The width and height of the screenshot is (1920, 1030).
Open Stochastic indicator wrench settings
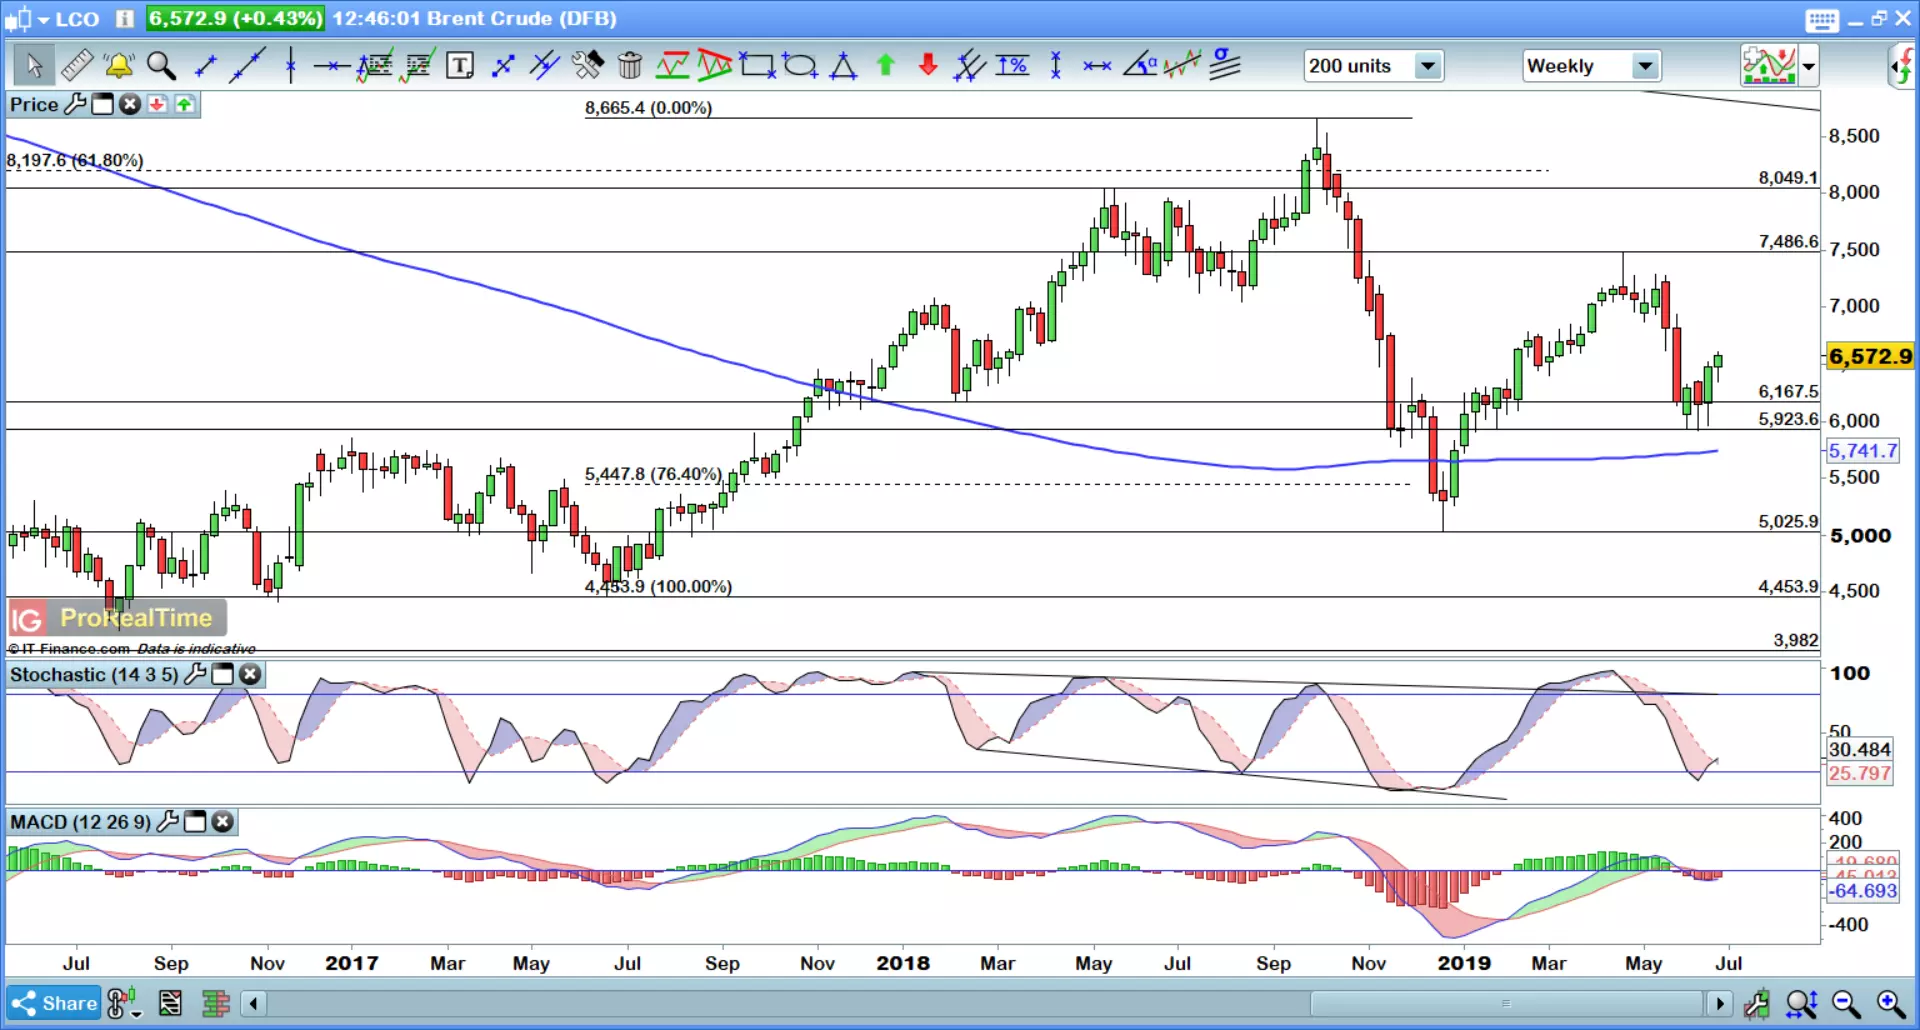tap(196, 674)
